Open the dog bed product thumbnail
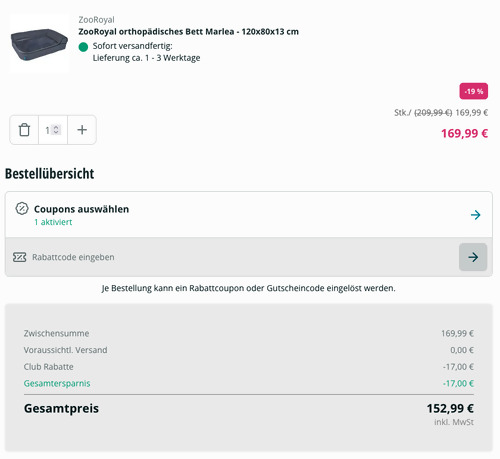Screen dimensions: 500x459 click(x=39, y=43)
